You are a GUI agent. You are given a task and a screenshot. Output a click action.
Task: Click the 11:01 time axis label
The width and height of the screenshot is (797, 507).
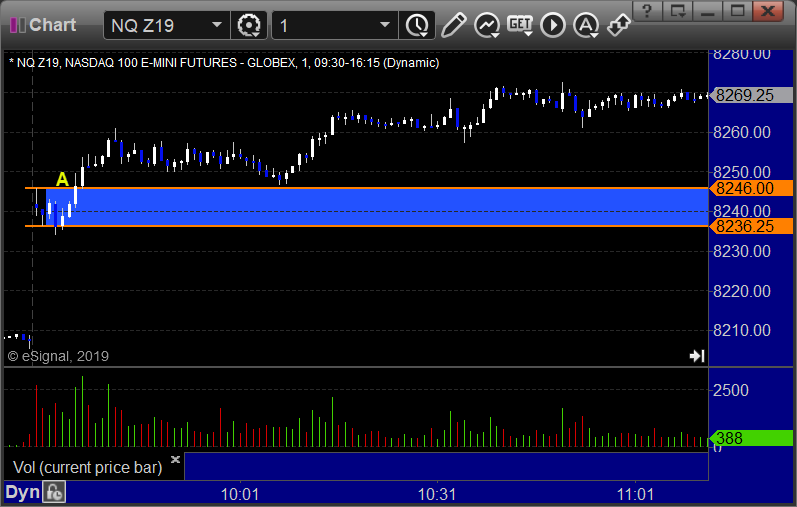coord(635,494)
